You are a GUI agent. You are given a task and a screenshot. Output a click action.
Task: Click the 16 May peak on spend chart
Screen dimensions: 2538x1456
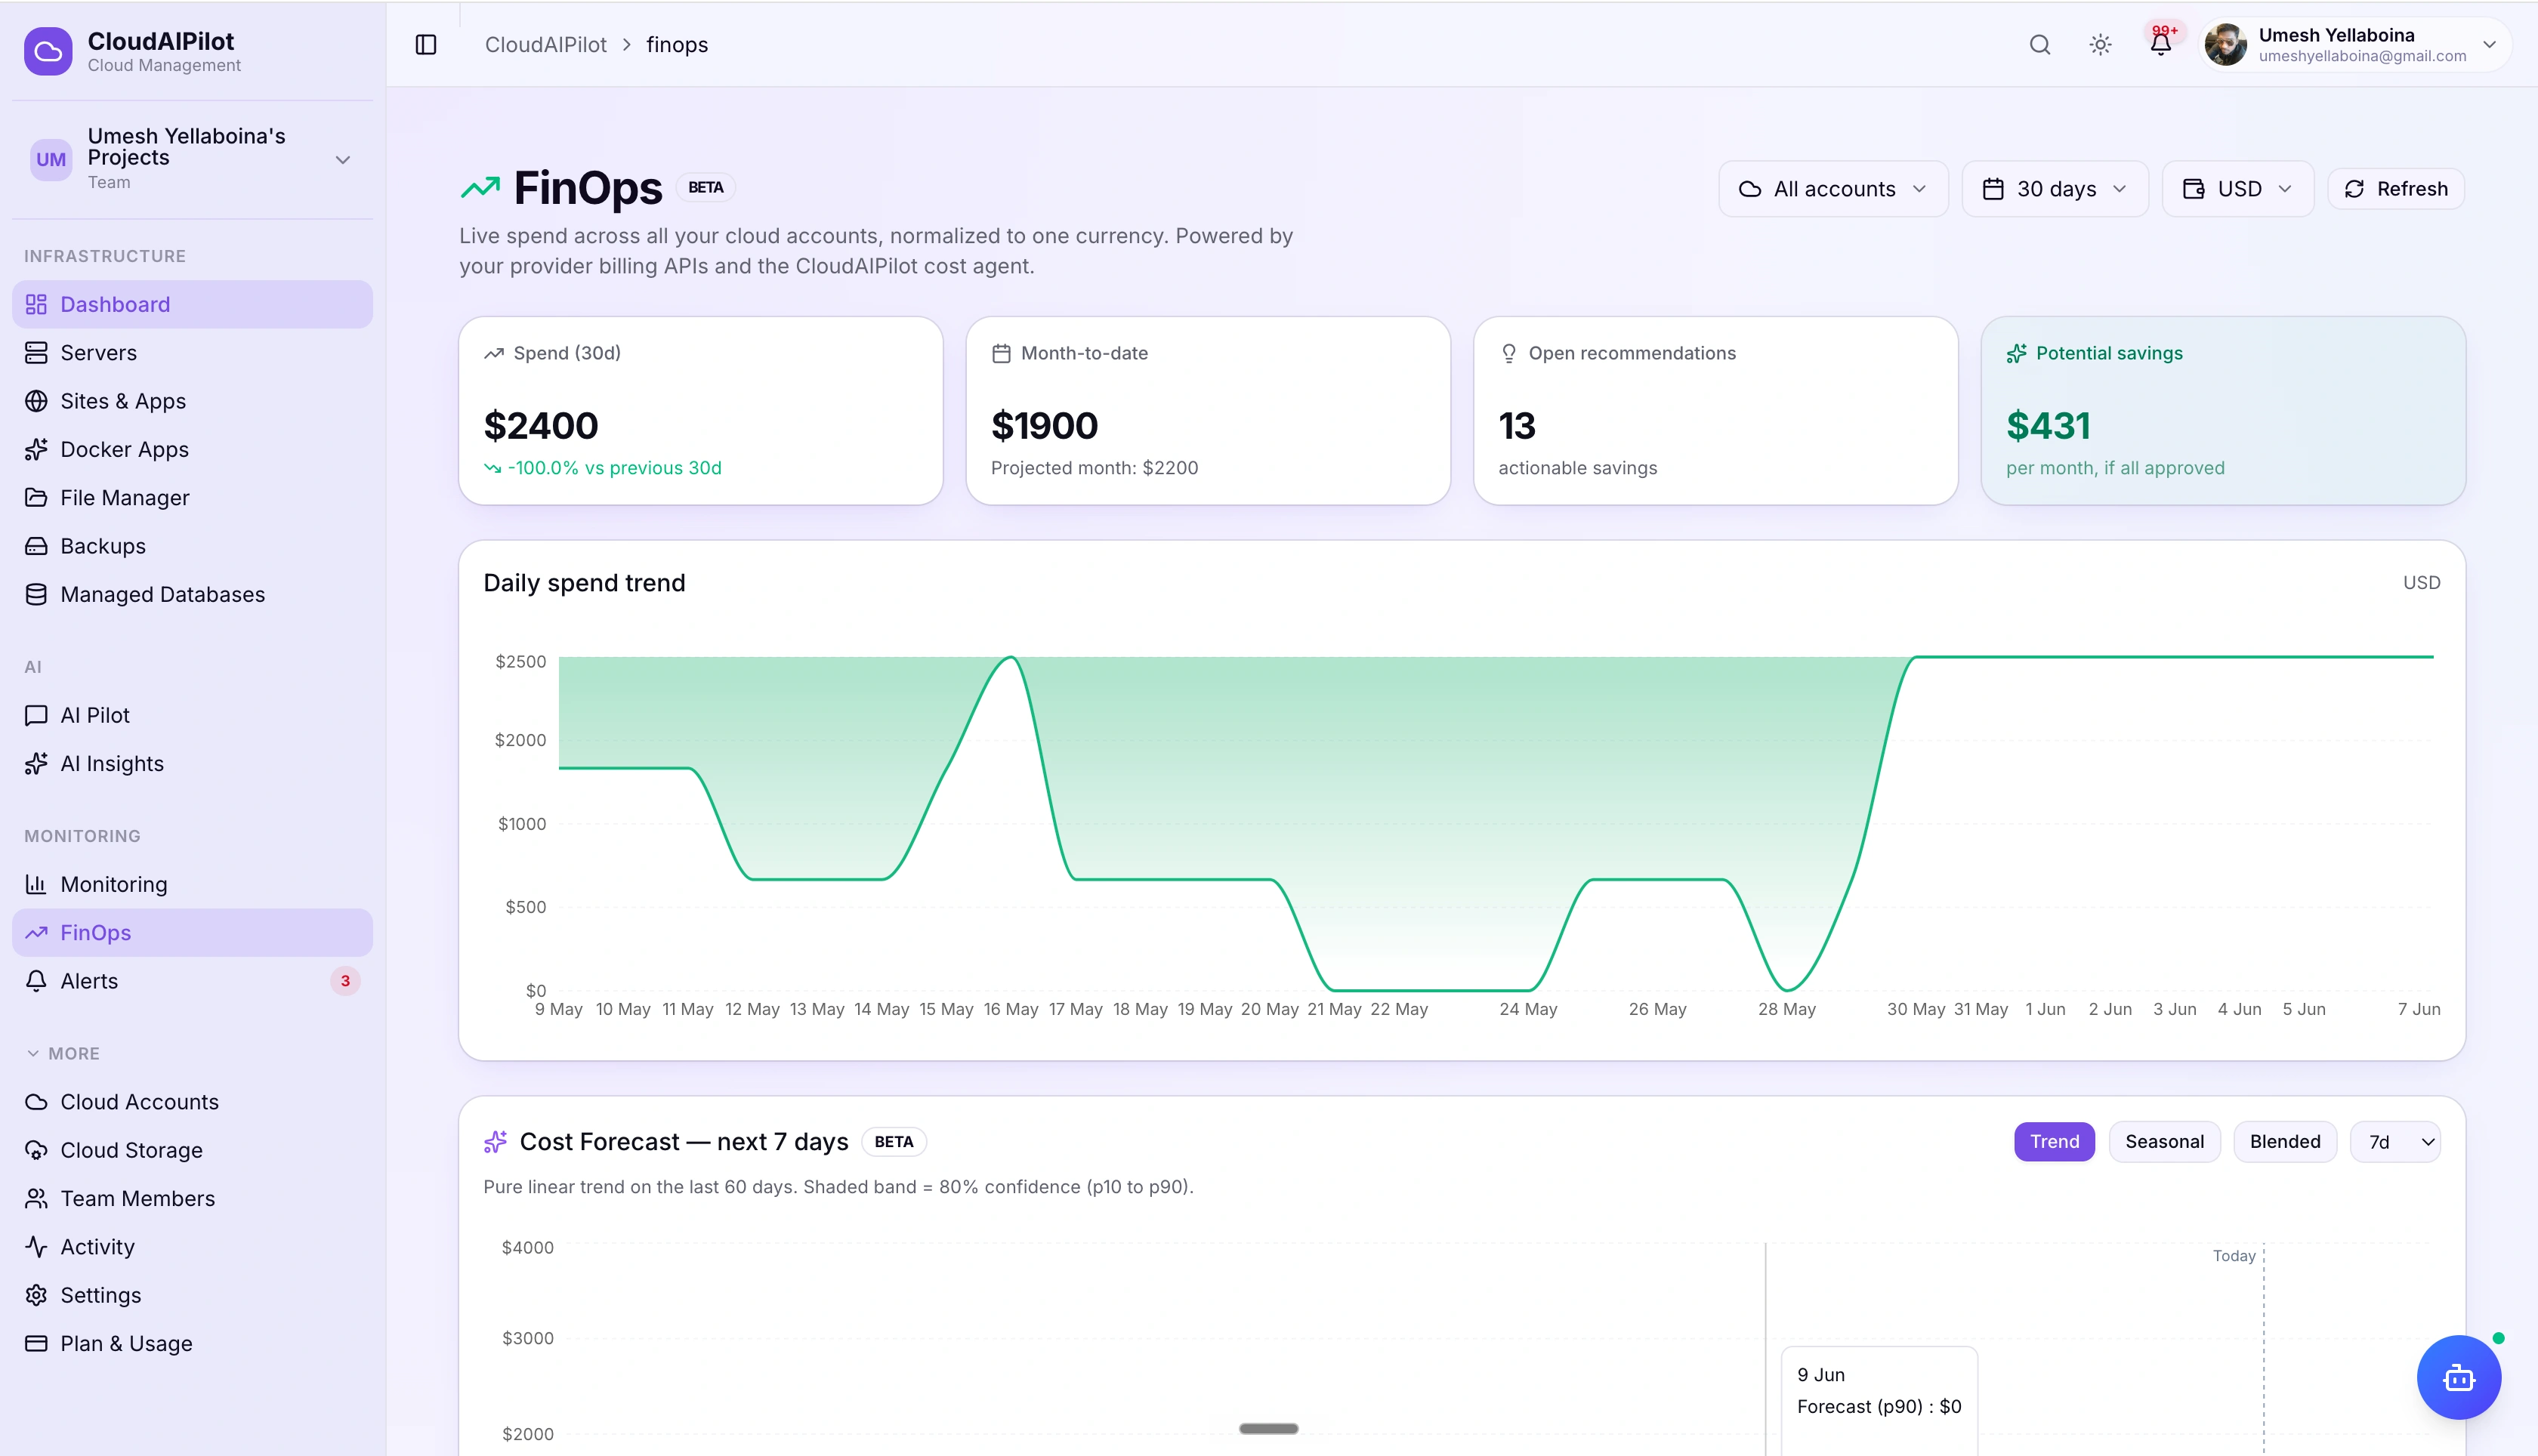1011,658
